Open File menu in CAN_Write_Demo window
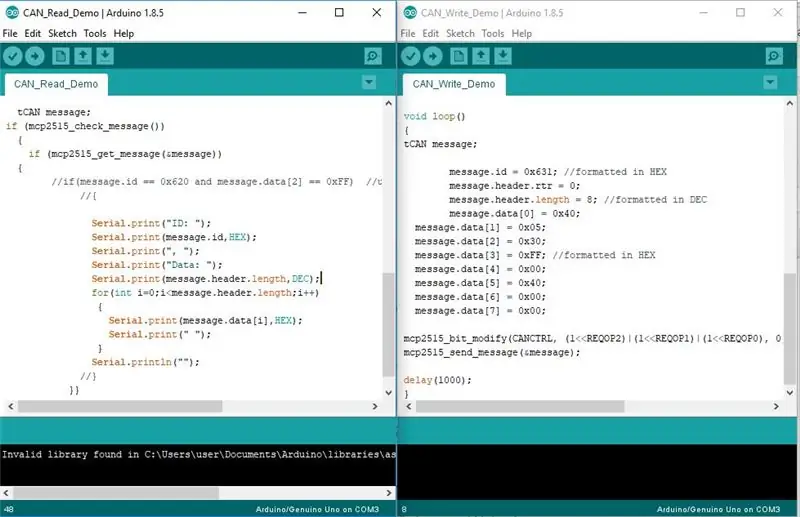The width and height of the screenshot is (800, 517). pyautogui.click(x=408, y=34)
